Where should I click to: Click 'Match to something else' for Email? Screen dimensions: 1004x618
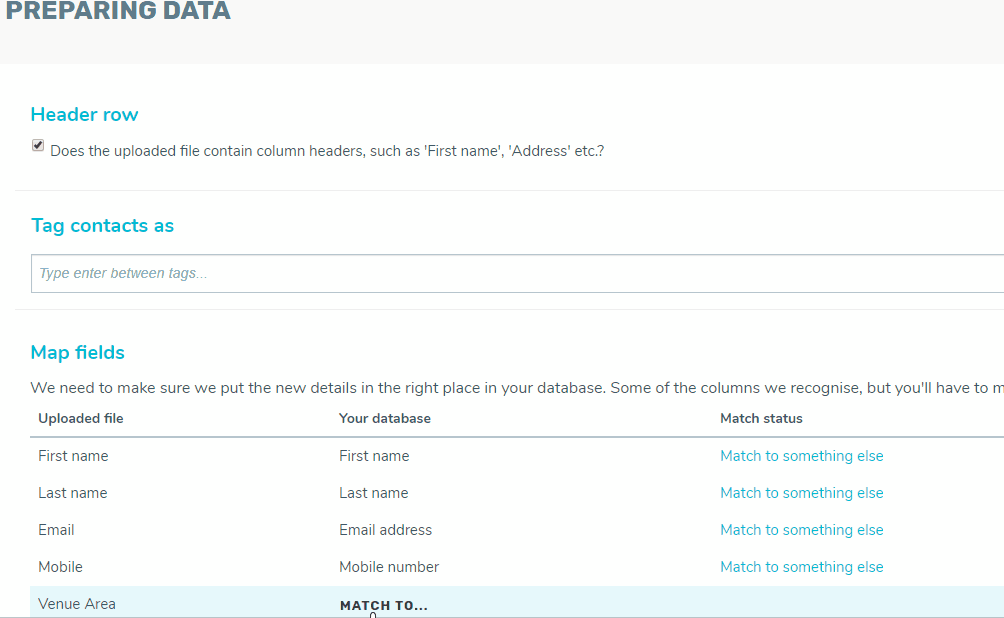click(802, 530)
